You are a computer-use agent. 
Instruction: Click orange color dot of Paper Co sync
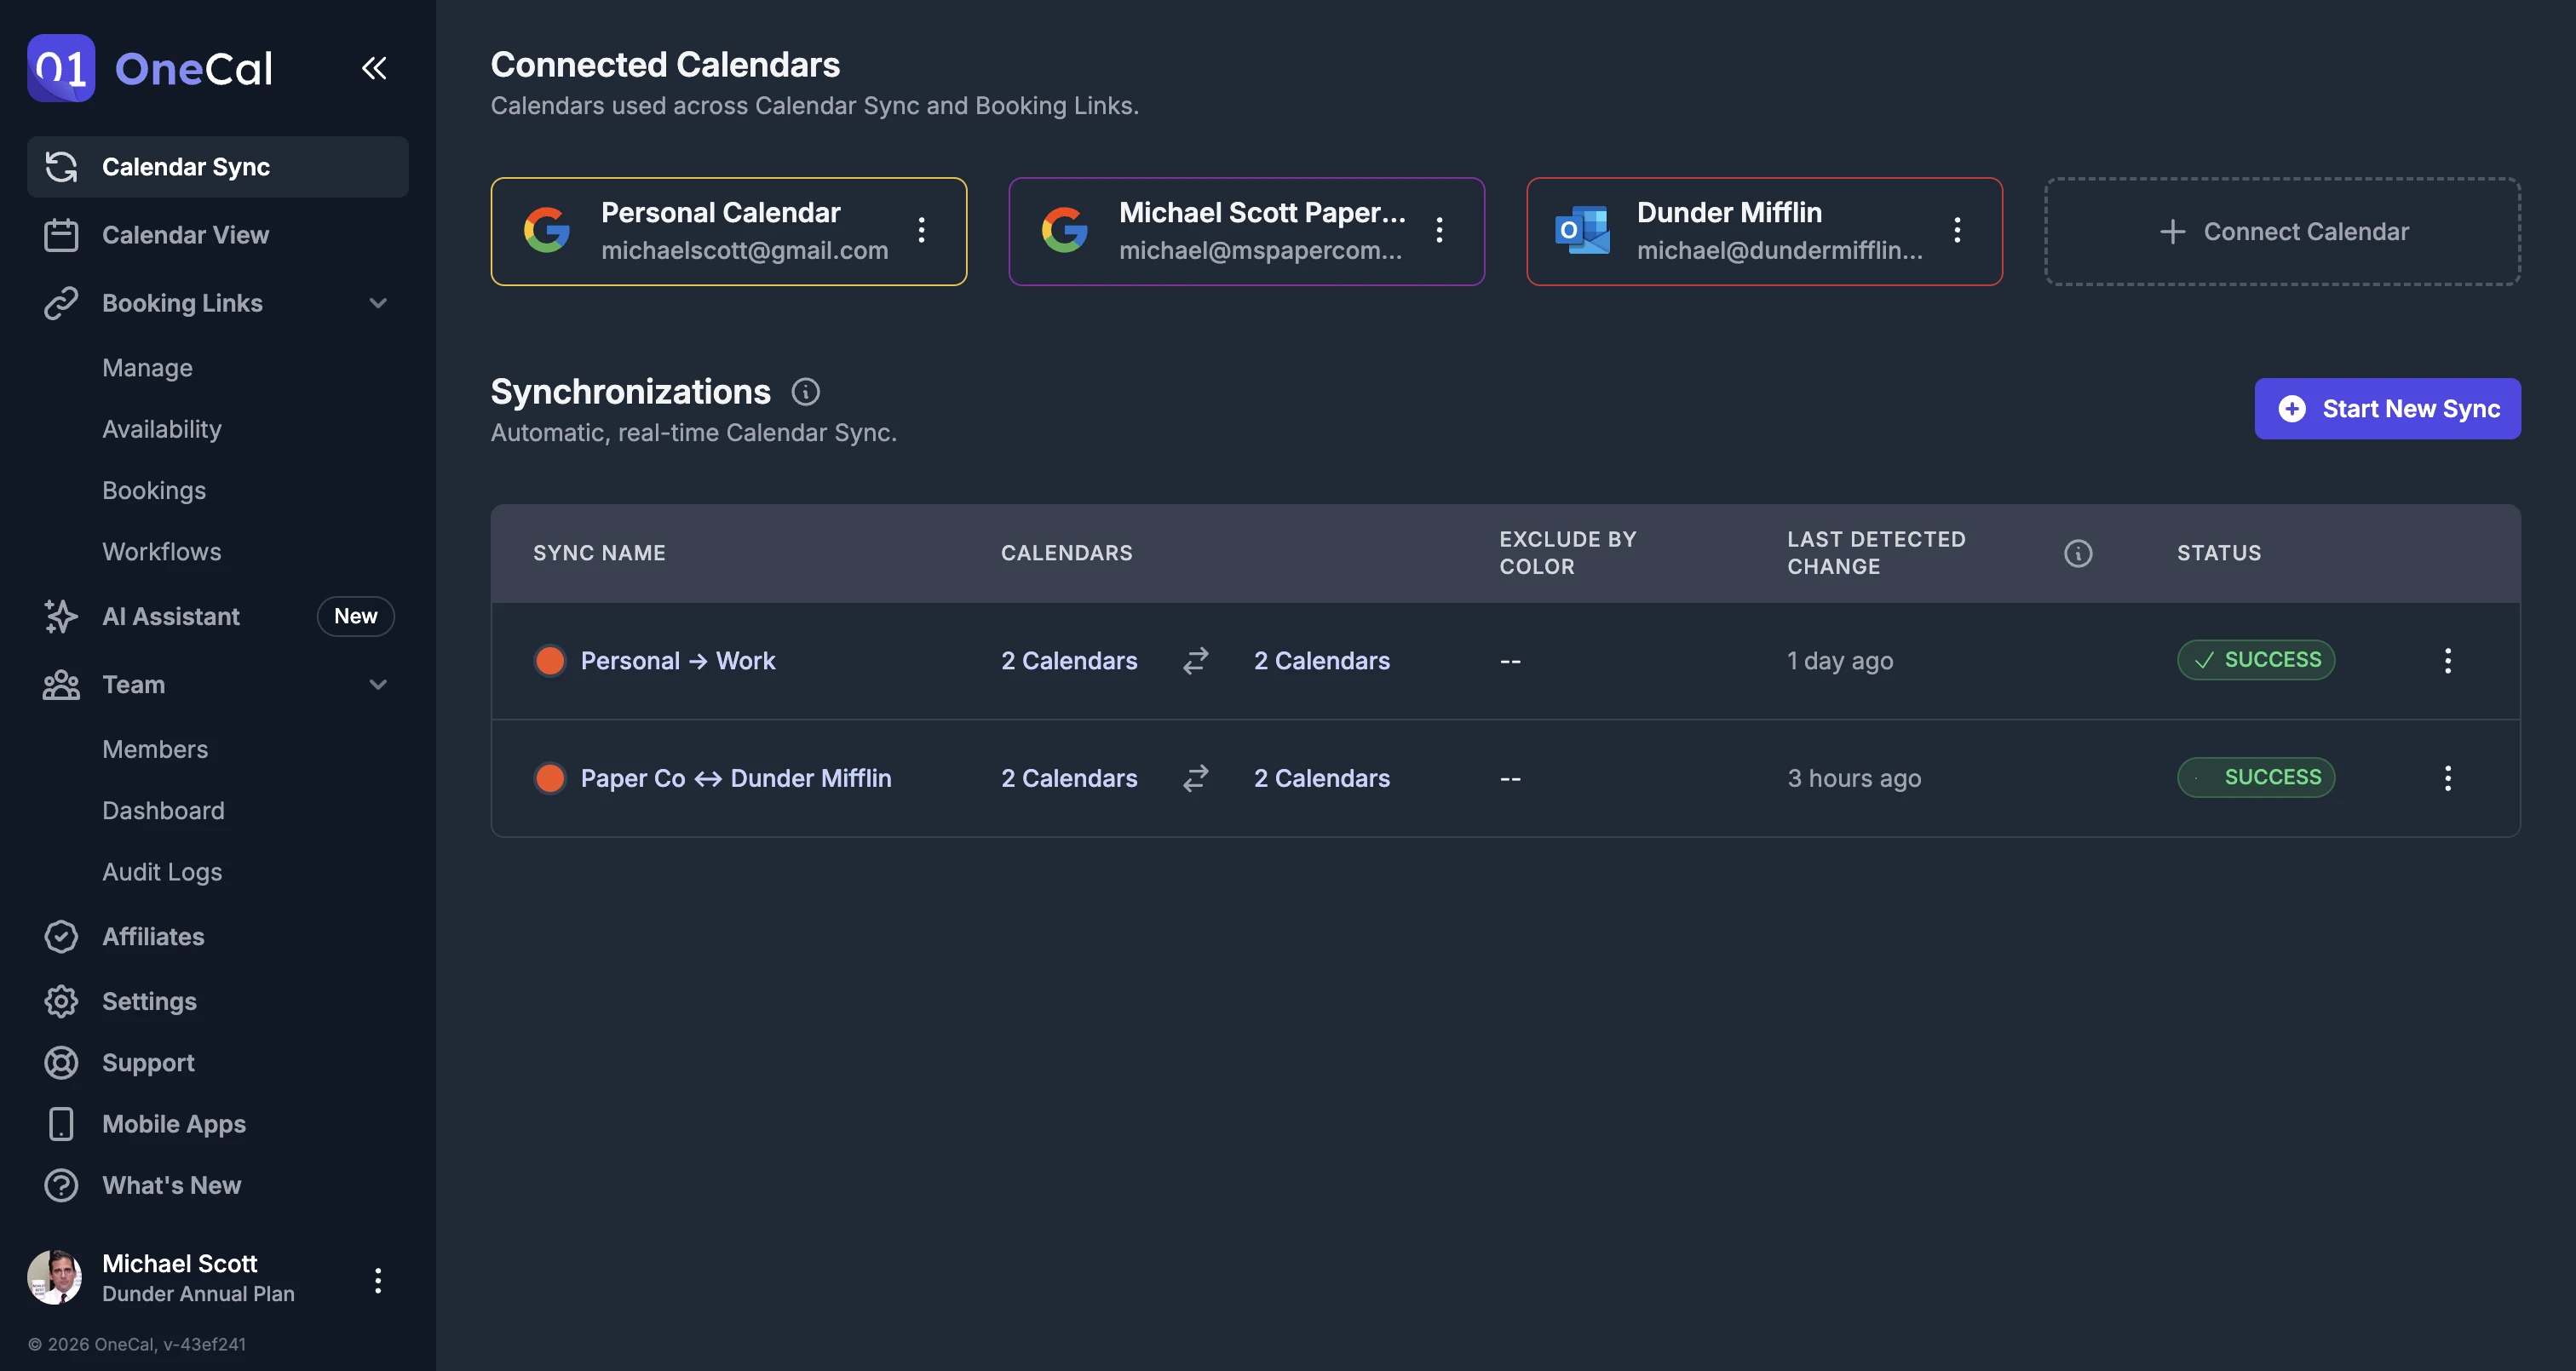click(550, 778)
